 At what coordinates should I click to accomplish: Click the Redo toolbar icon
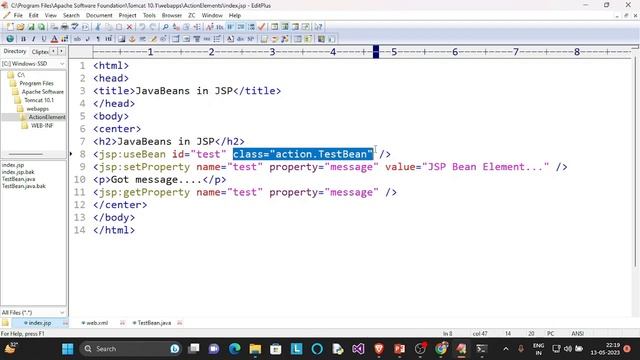(x=153, y=27)
